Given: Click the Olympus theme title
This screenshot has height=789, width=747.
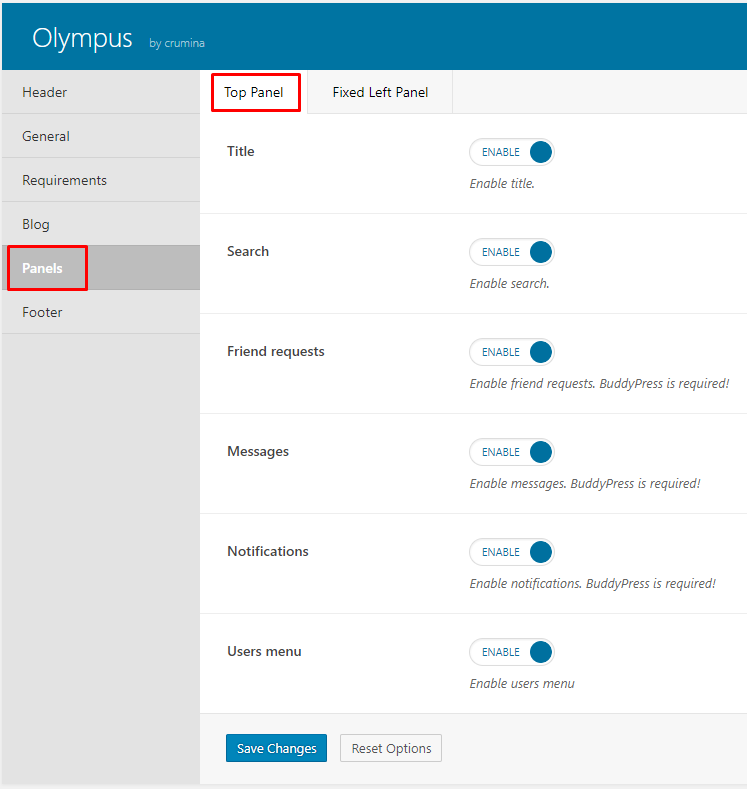Looking at the screenshot, I should click(82, 38).
